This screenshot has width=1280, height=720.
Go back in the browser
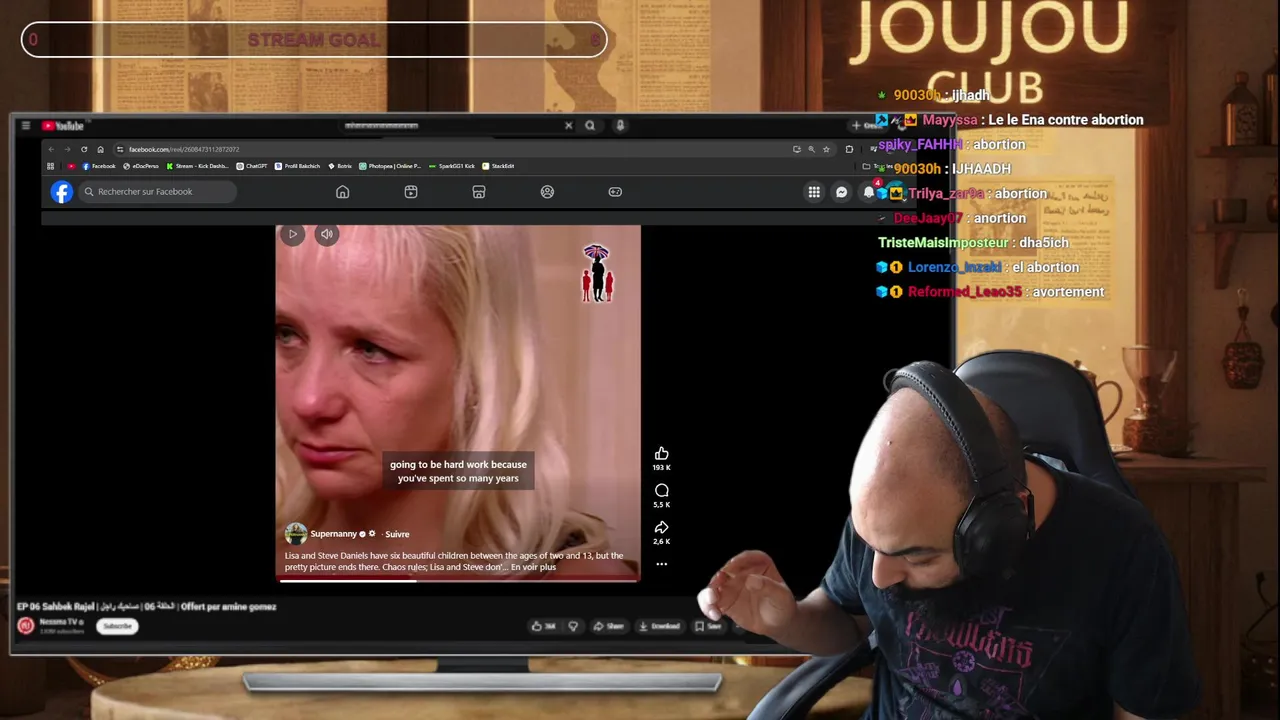click(51, 149)
